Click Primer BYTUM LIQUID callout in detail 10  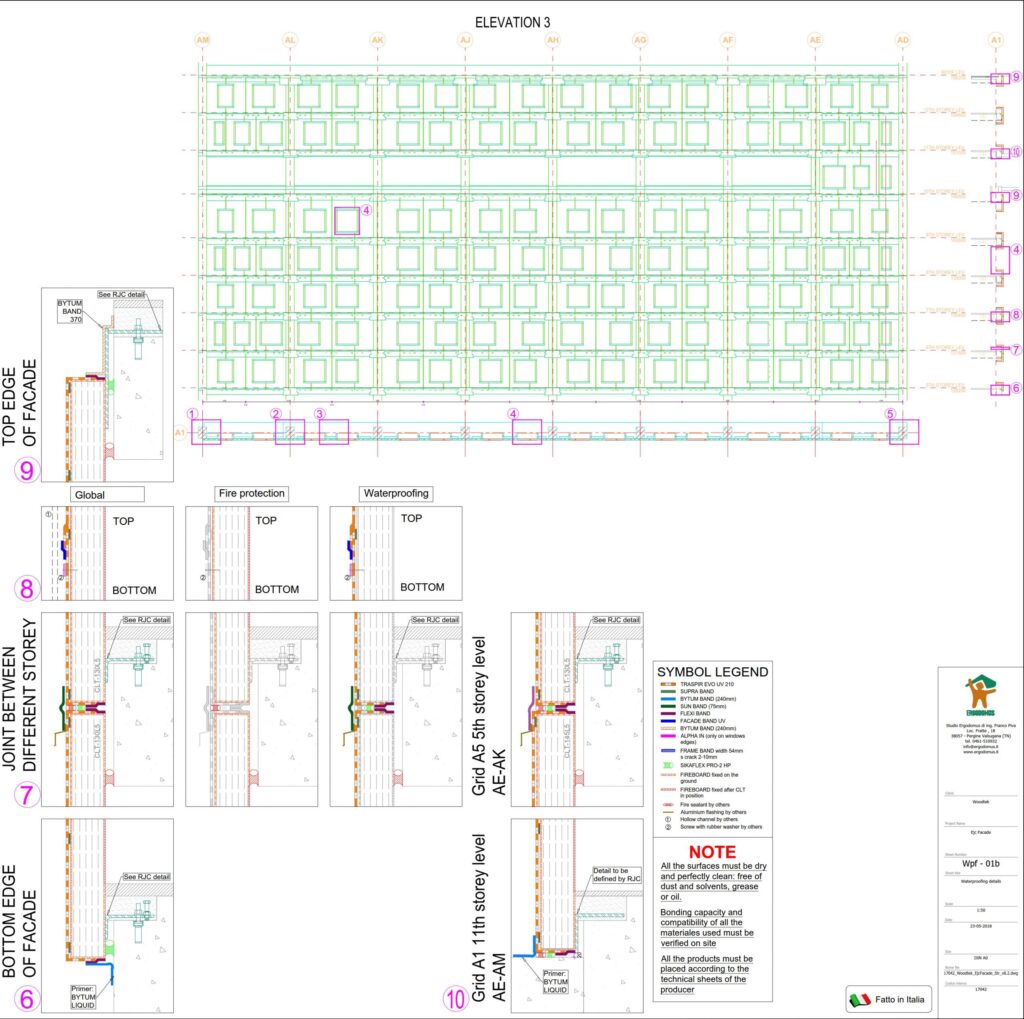[555, 982]
